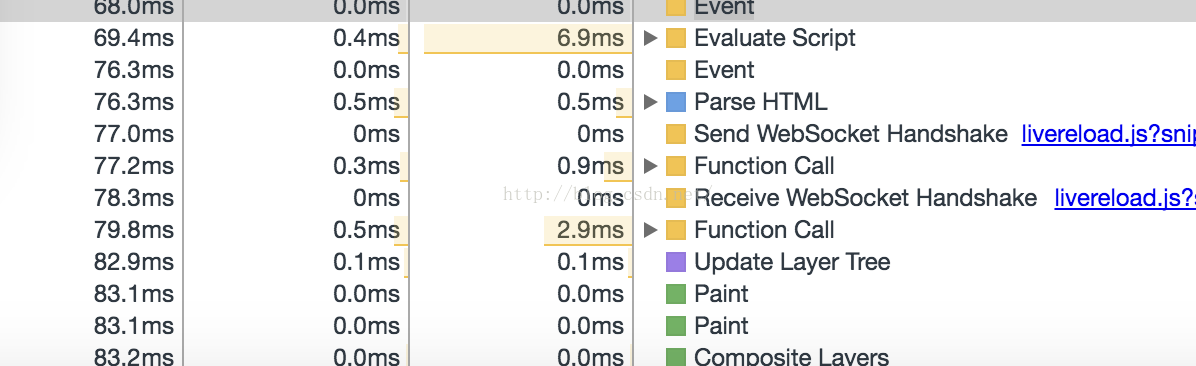This screenshot has height=366, width=1196.
Task: Expand the Function Call row at 77.2ms
Action: click(650, 165)
